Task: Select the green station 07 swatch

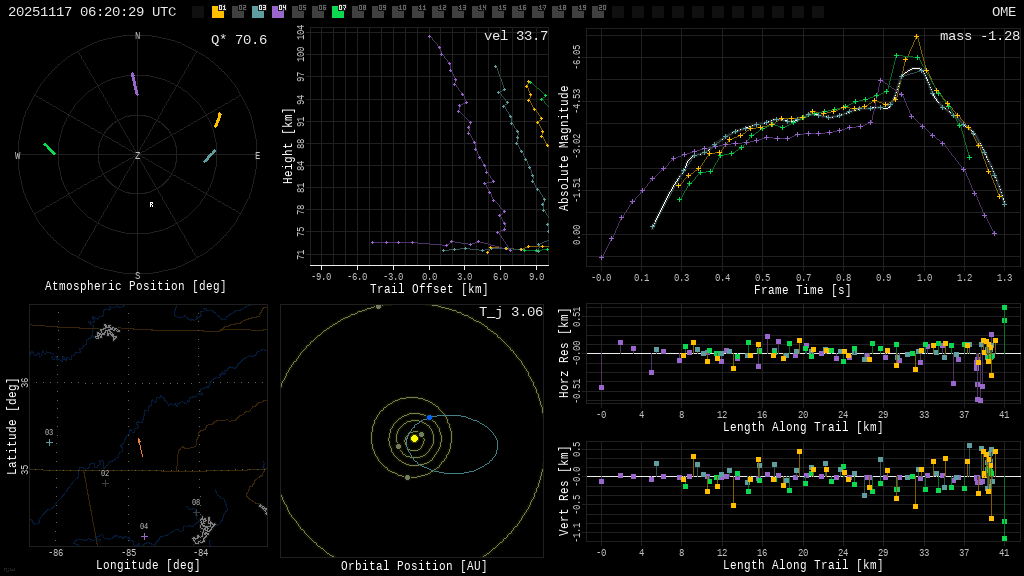Action: point(338,12)
